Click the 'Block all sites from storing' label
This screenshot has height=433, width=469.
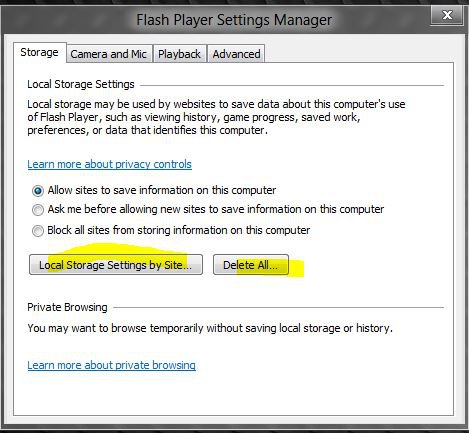click(179, 230)
